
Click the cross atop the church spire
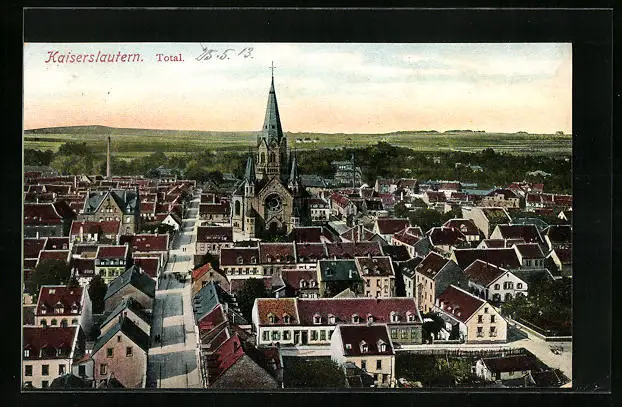[272, 68]
